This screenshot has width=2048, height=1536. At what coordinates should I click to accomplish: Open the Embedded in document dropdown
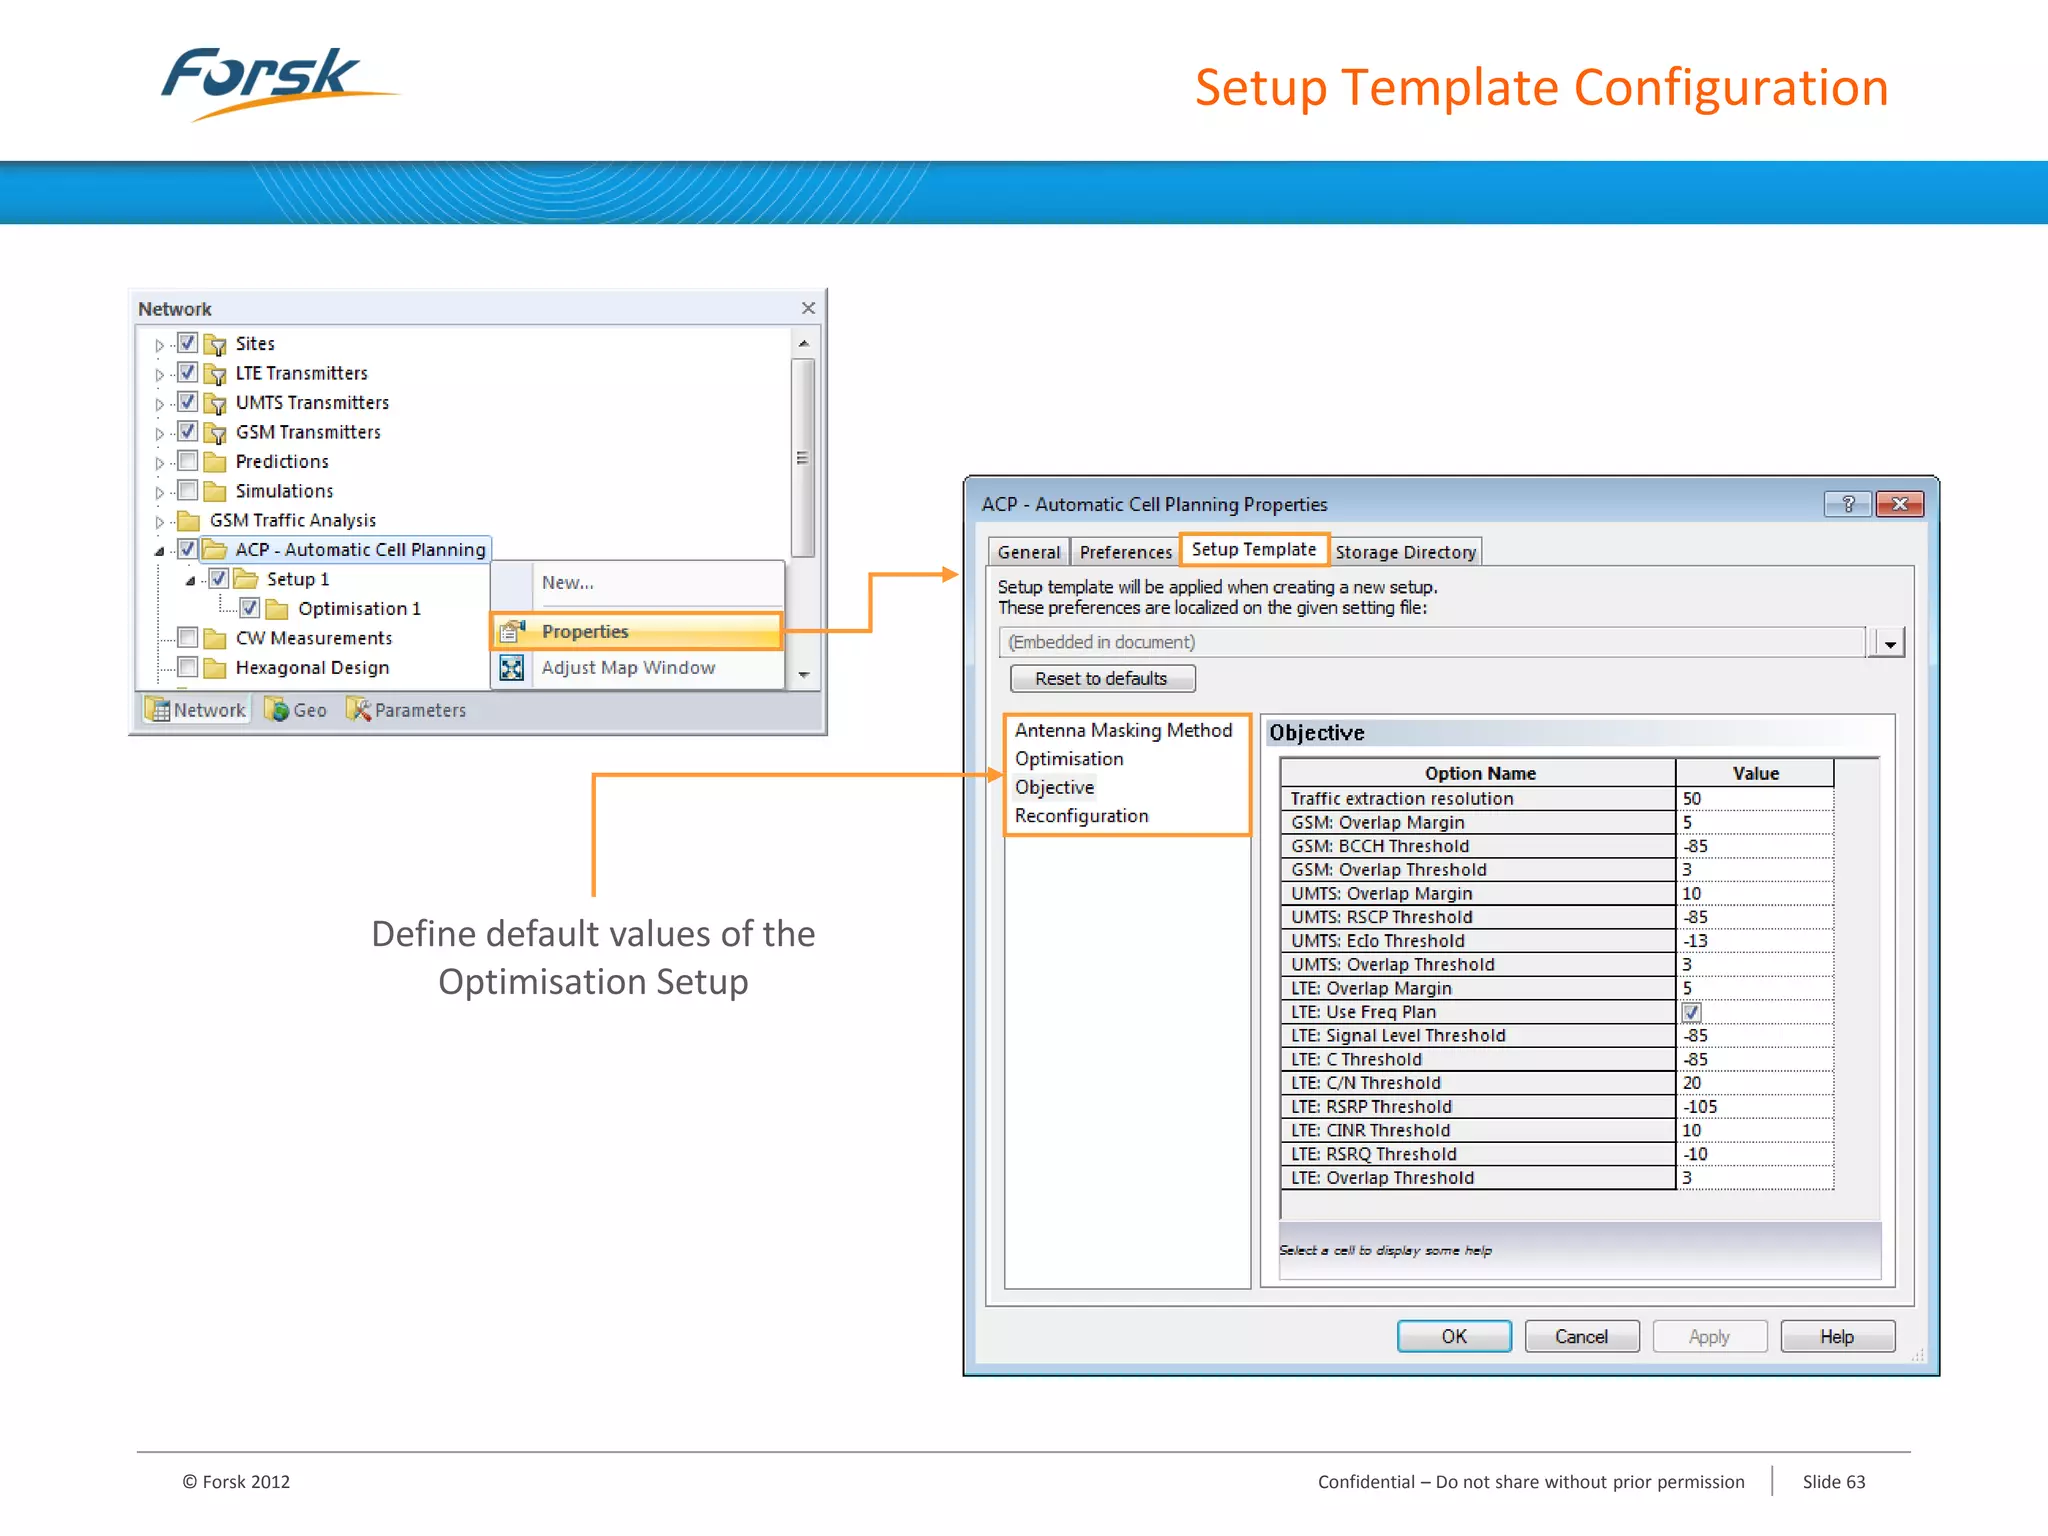point(1889,643)
